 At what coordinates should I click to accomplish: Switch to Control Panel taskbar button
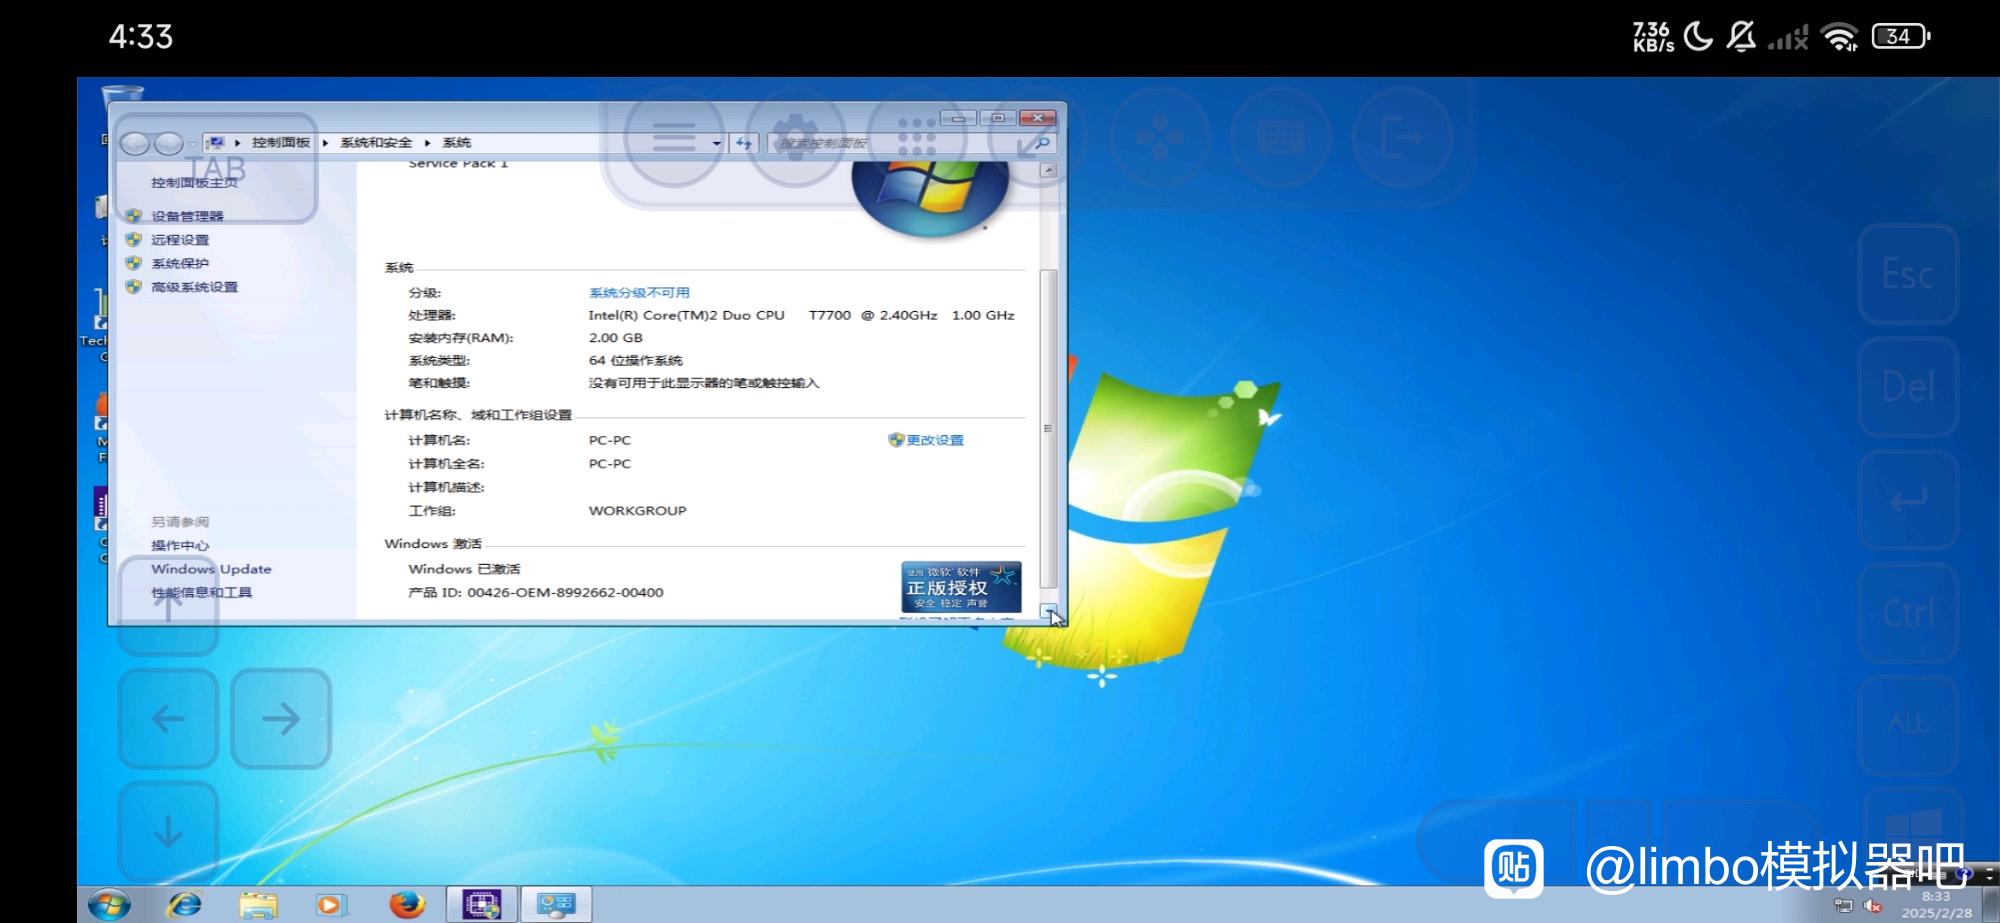(555, 905)
